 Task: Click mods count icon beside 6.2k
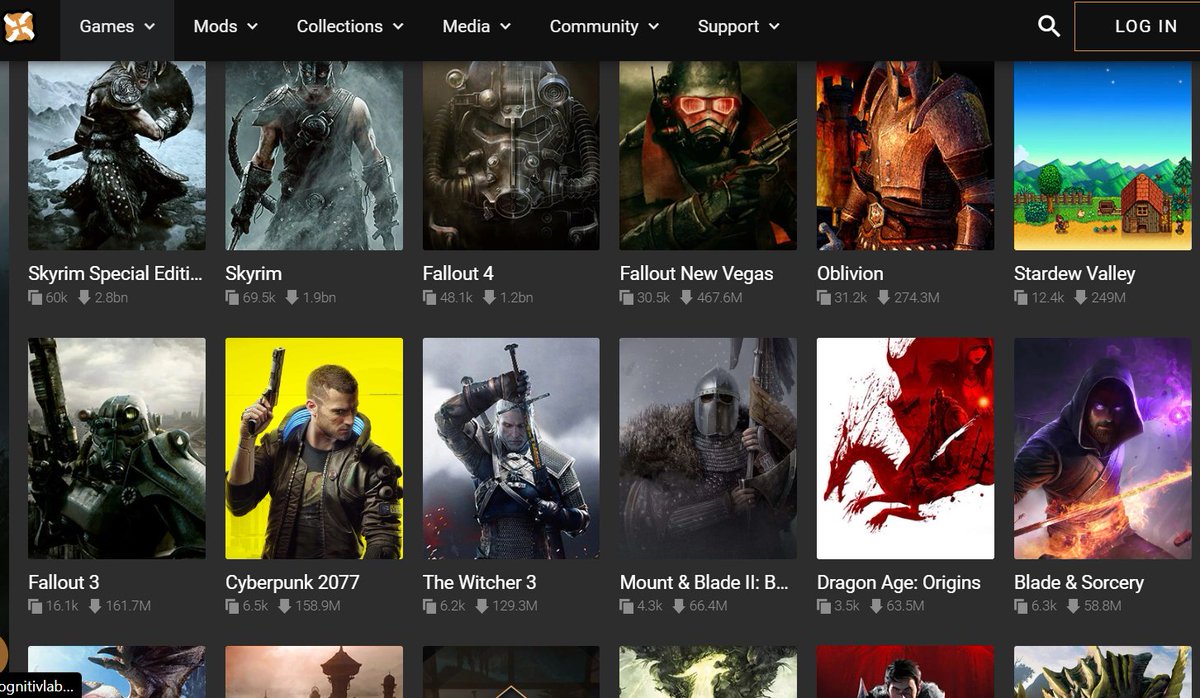click(x=430, y=606)
